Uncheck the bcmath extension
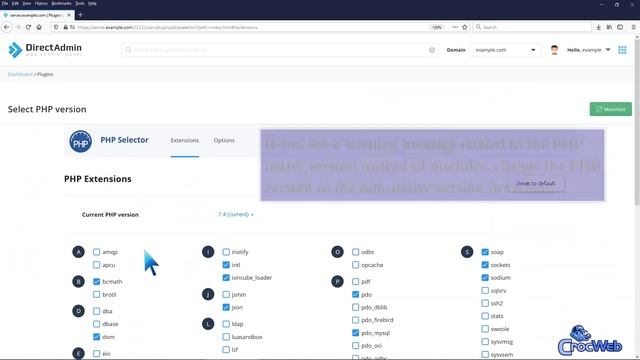The image size is (640, 360). point(96,282)
